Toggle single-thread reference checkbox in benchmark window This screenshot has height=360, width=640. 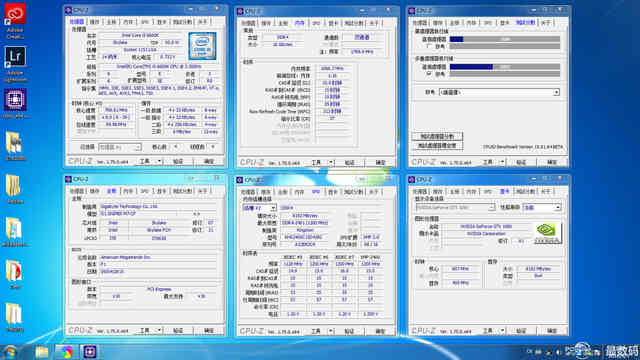pos(429,47)
